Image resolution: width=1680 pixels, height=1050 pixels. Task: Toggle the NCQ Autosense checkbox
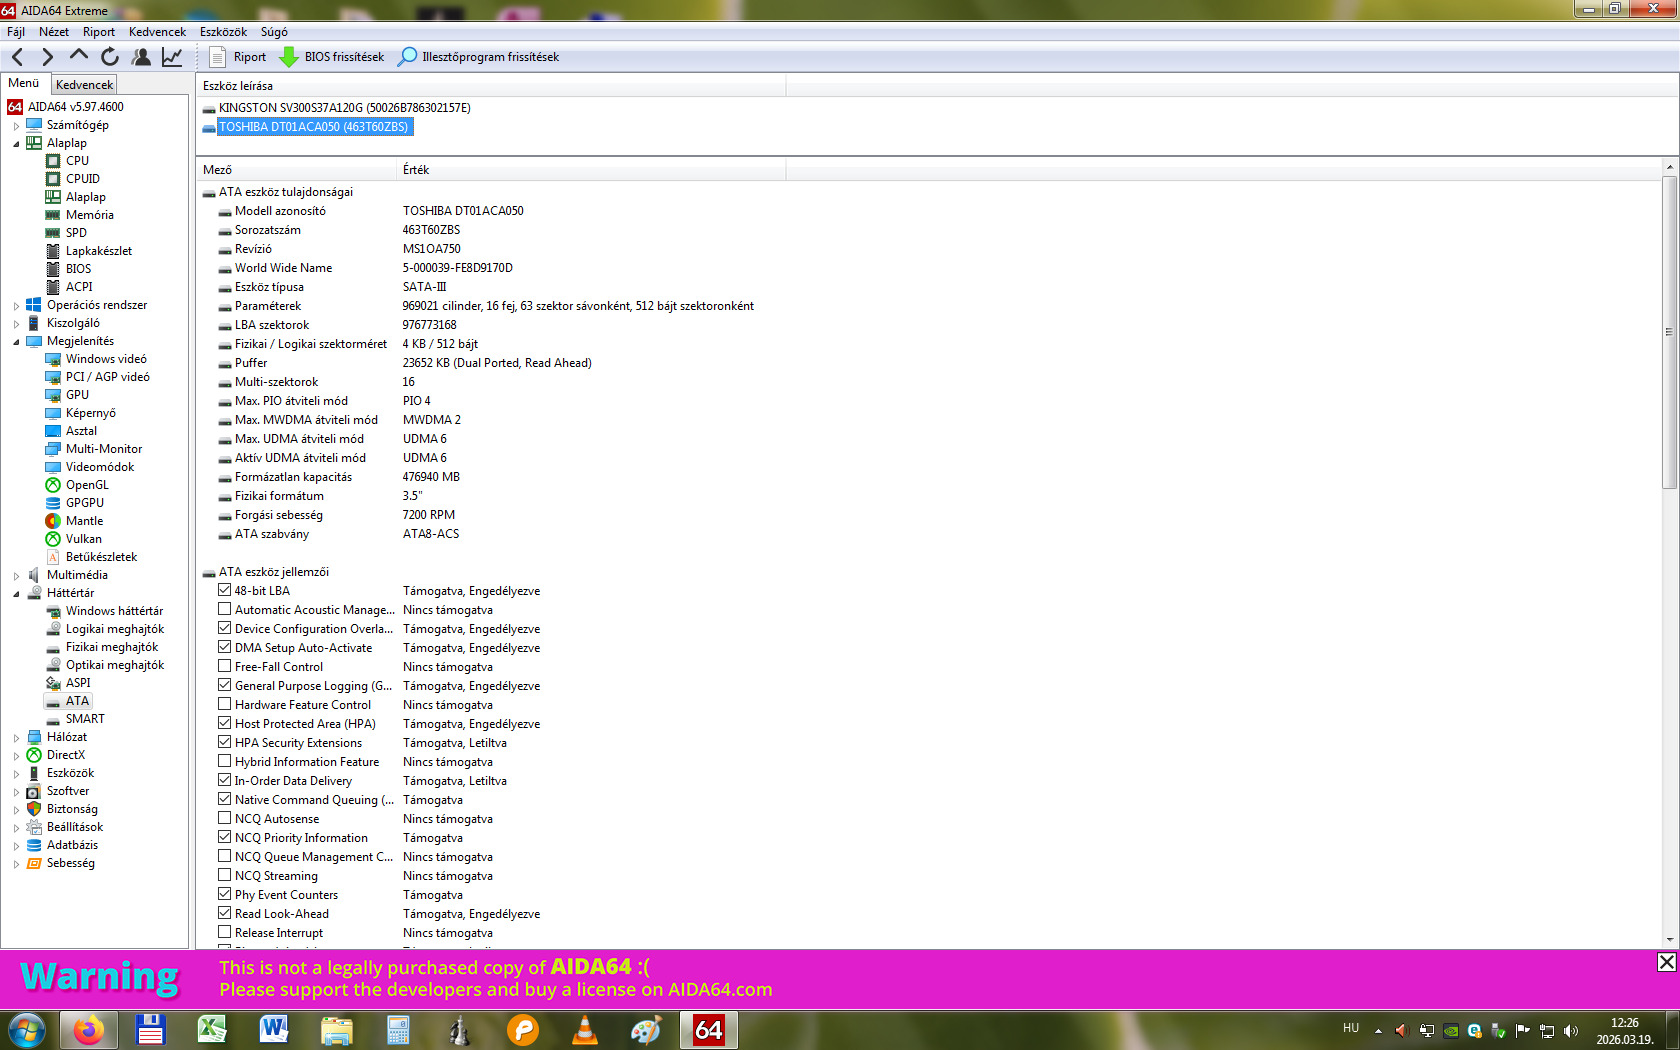click(225, 818)
